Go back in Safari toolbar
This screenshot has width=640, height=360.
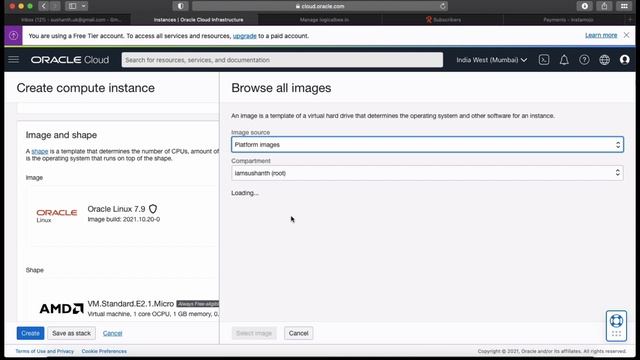[44, 6]
